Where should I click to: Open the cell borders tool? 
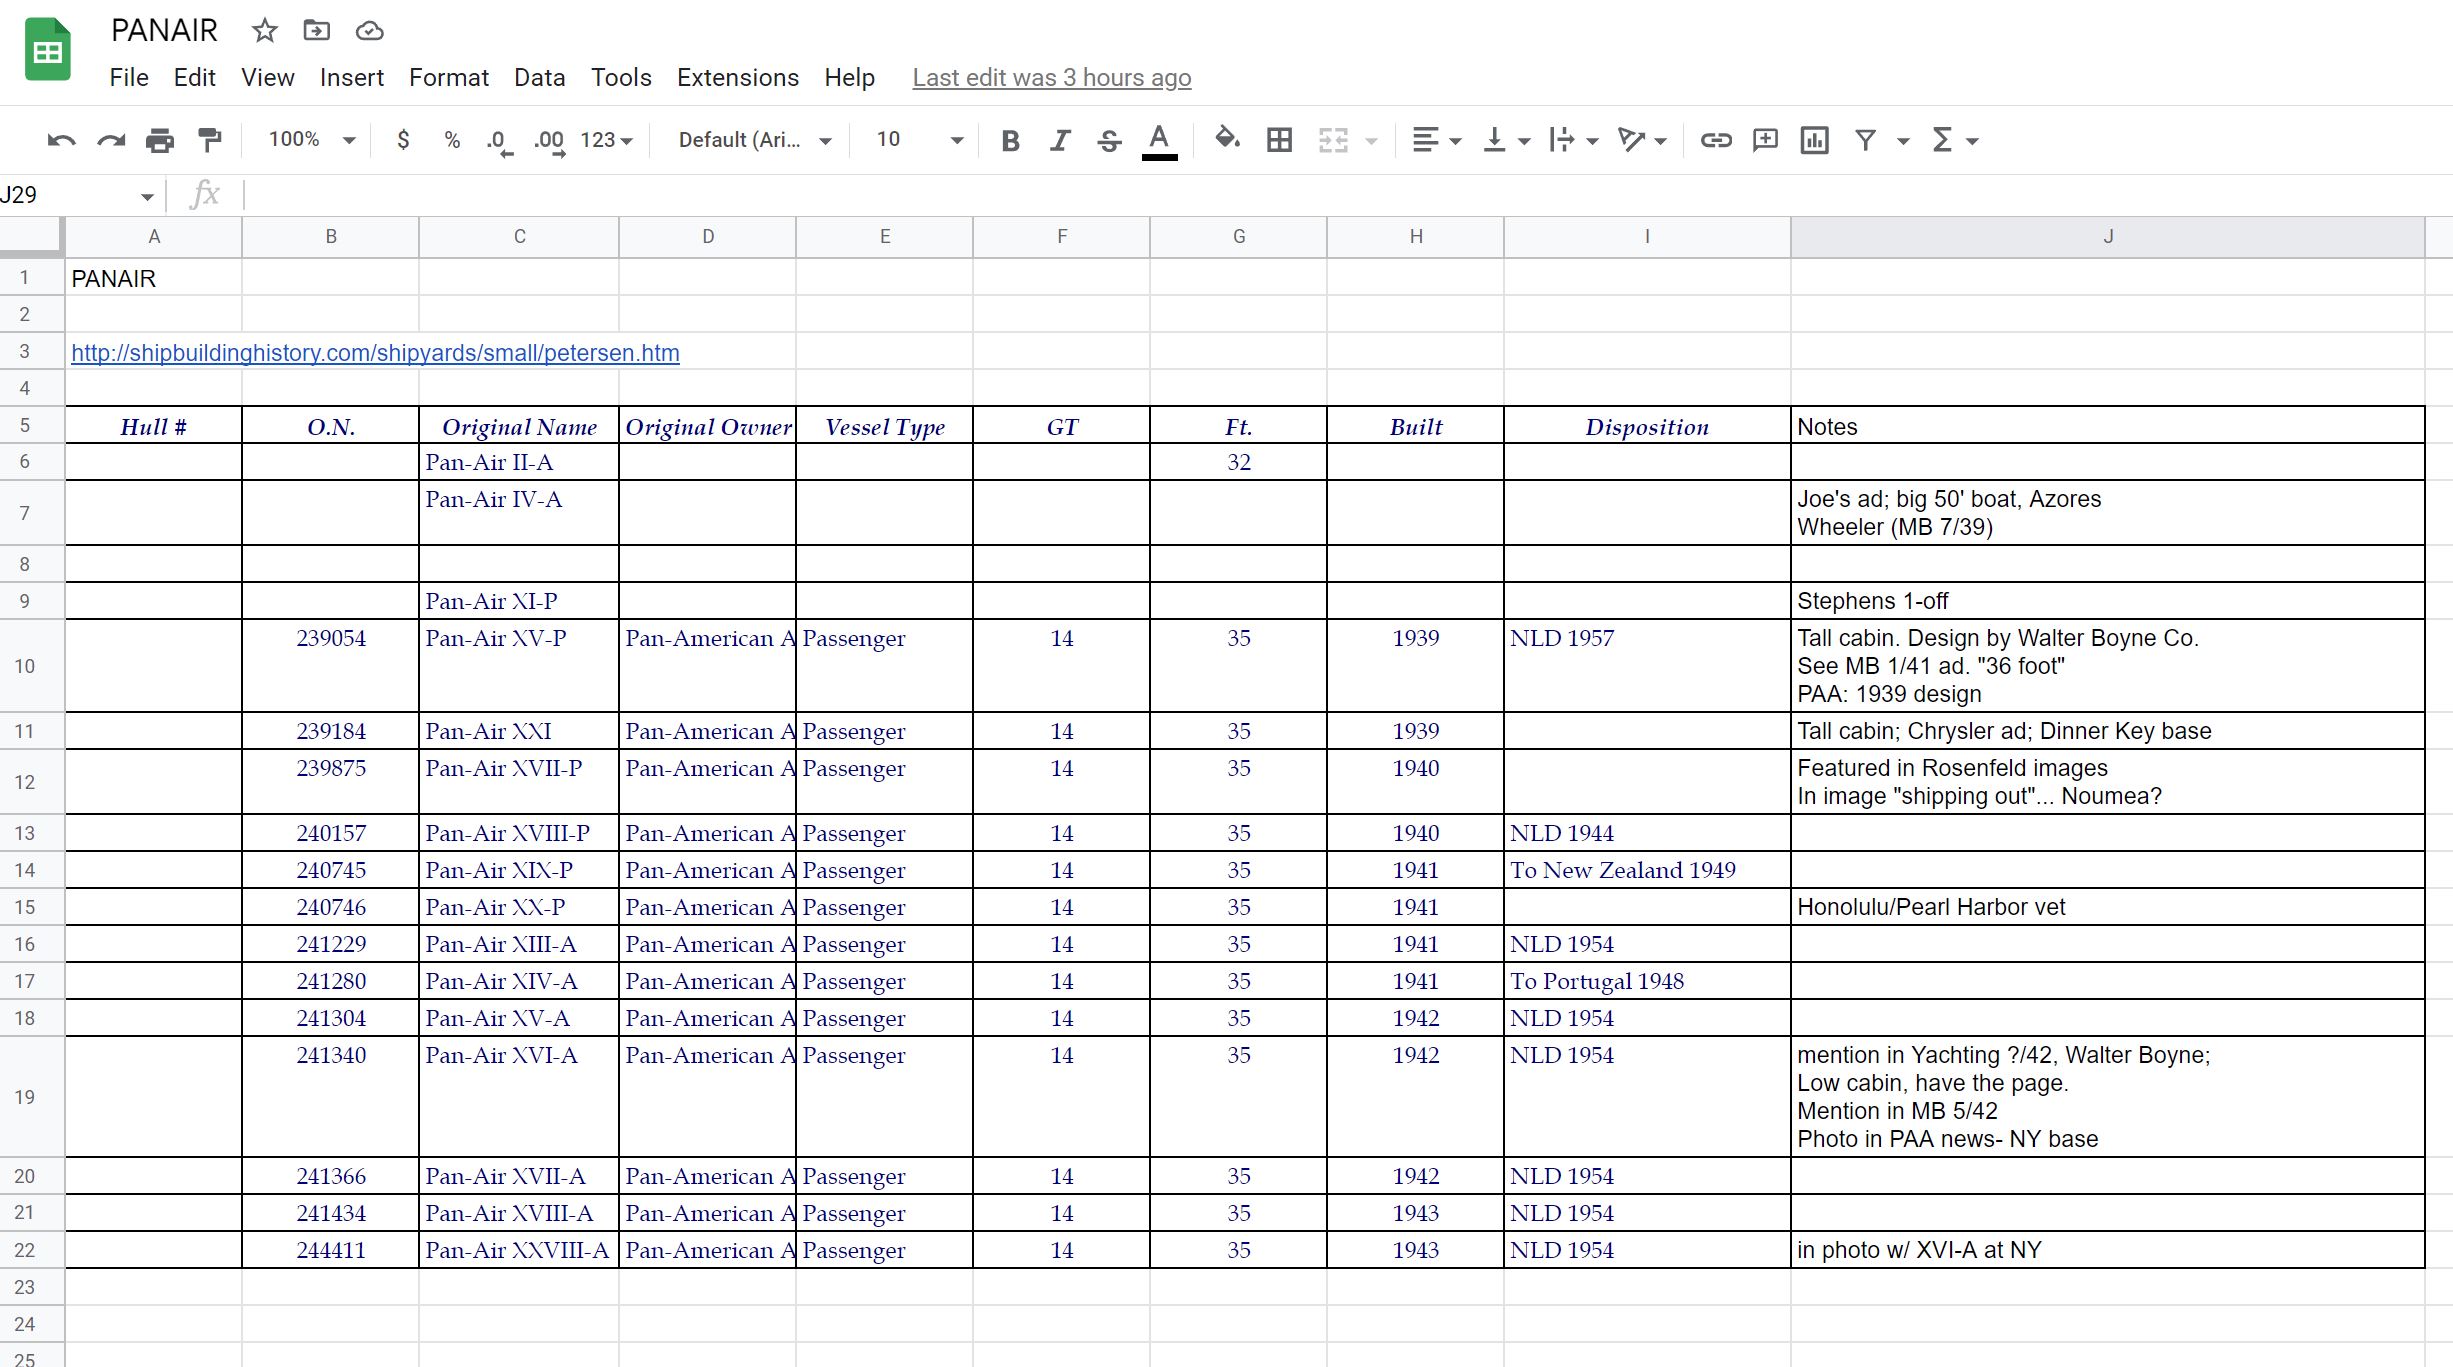1279,140
